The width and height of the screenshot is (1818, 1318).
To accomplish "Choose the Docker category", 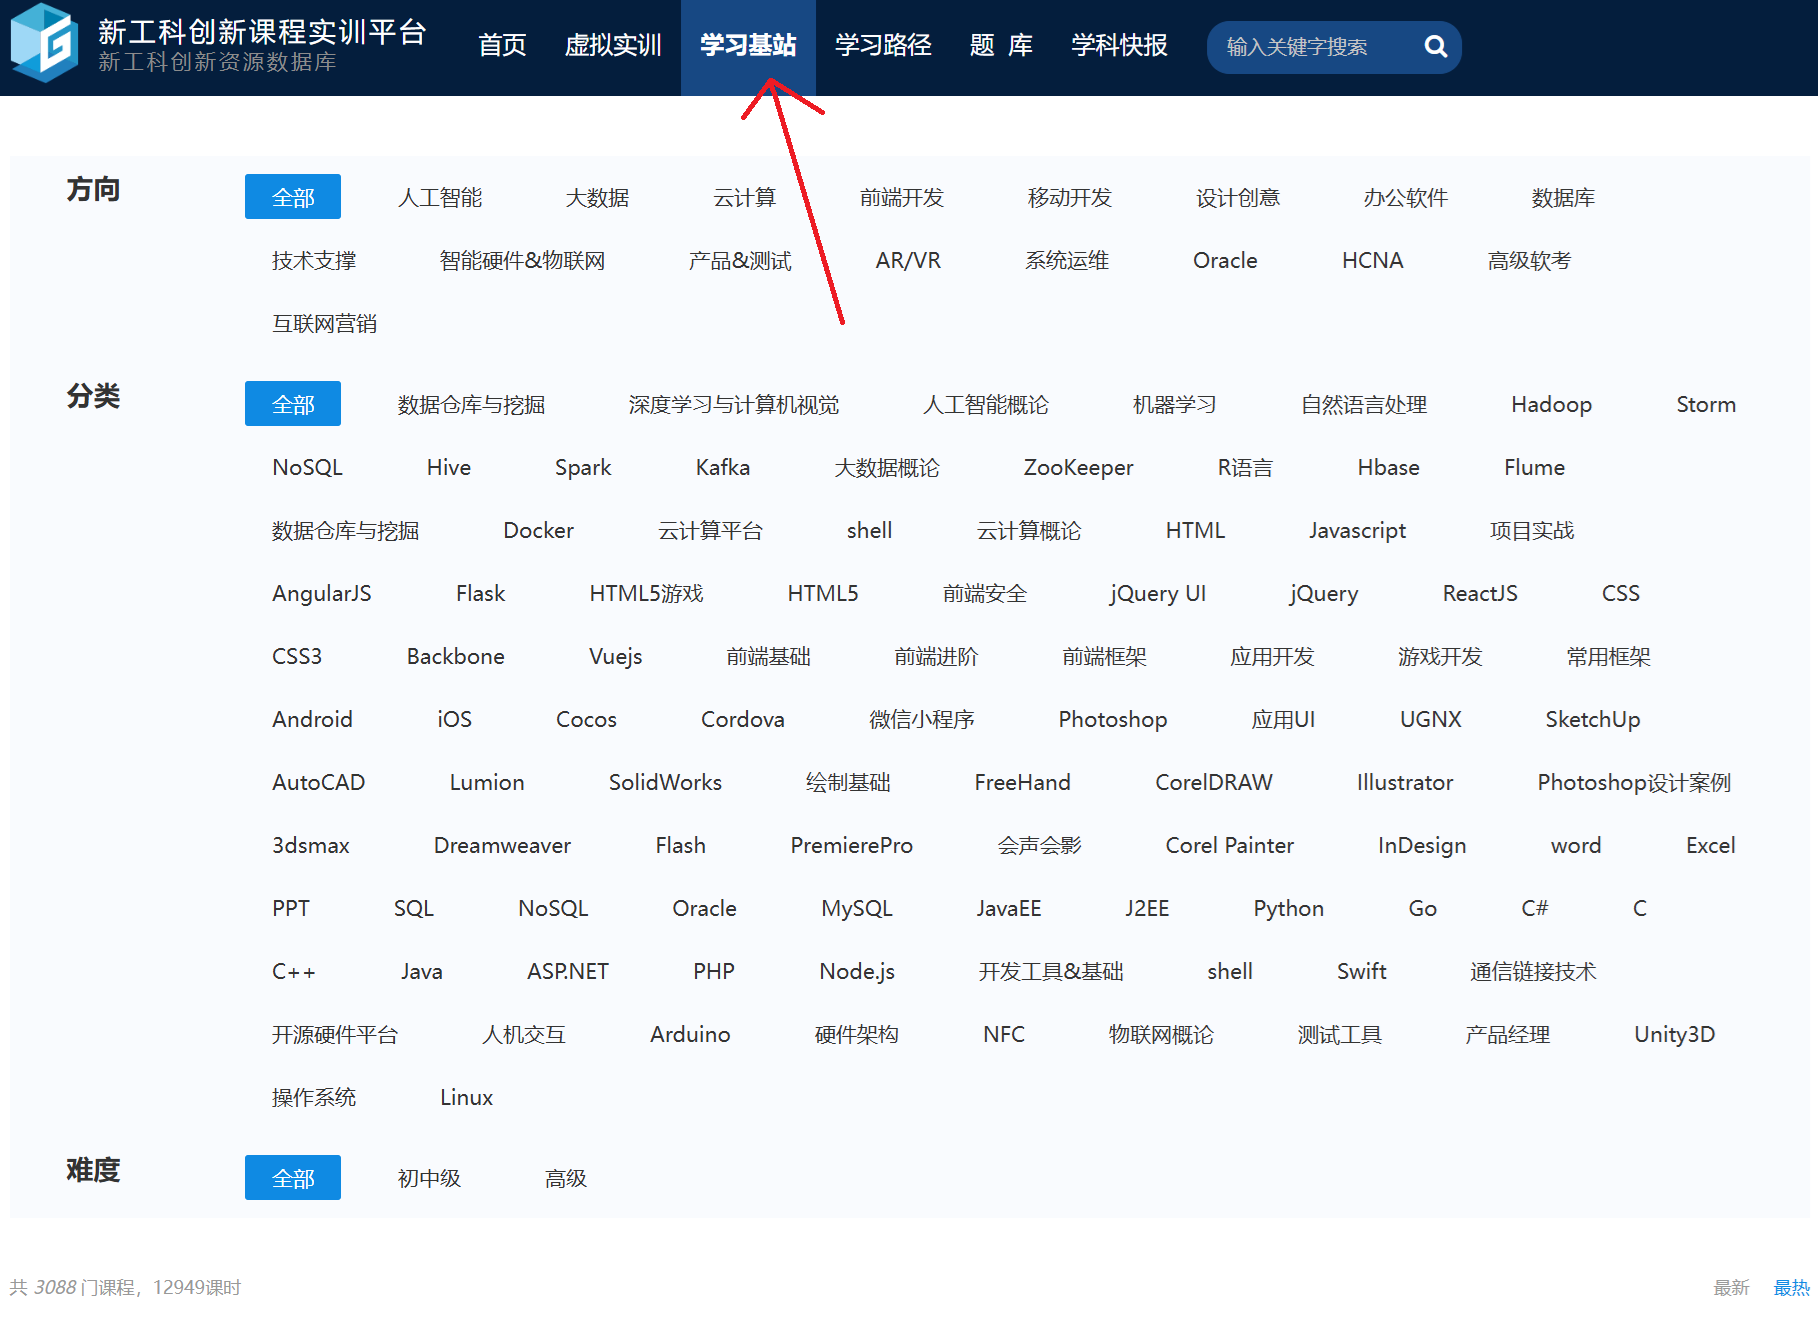I will (x=538, y=530).
